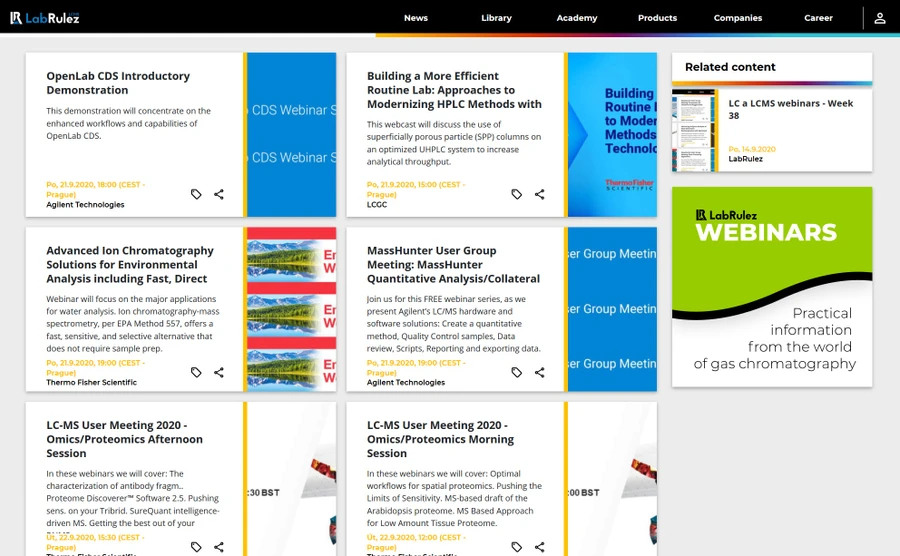
Task: Open Advanced Ion Chromatography Solutions title
Action: 130,265
